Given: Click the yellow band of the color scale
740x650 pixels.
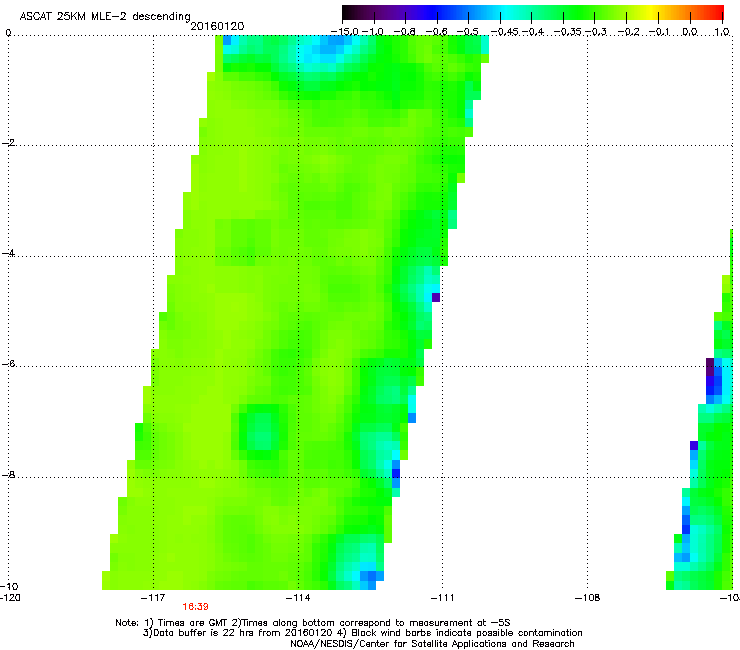Looking at the screenshot, I should pos(652,12).
